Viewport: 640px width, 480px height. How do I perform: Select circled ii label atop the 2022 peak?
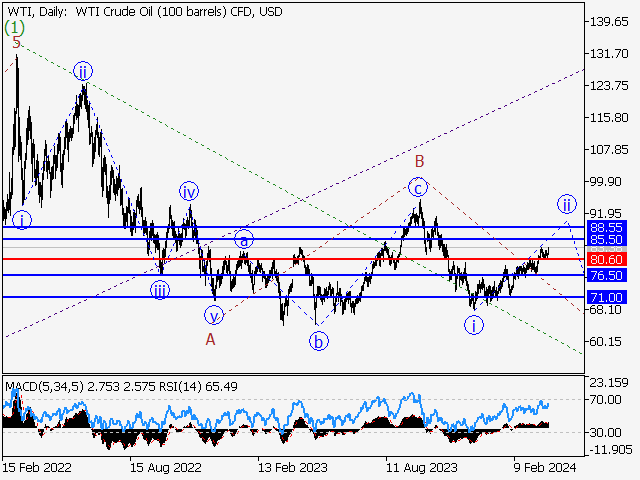pyautogui.click(x=83, y=72)
